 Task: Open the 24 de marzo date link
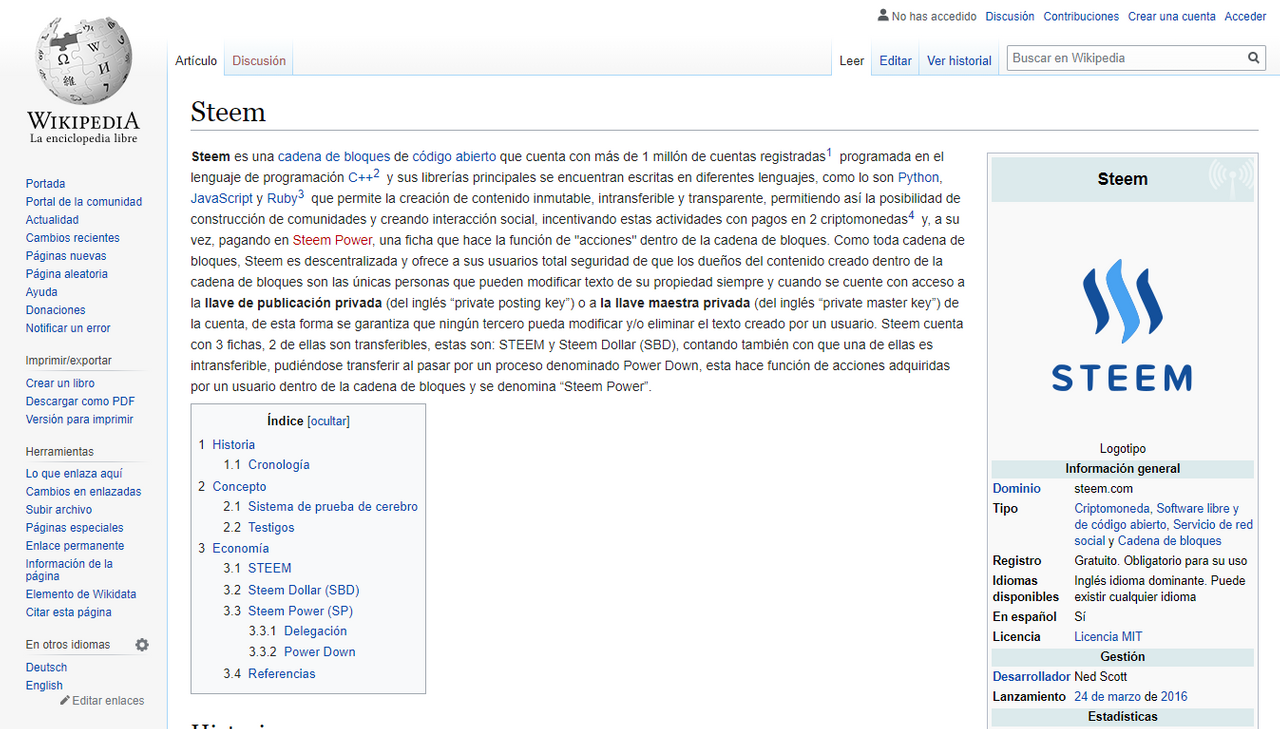pos(1109,697)
